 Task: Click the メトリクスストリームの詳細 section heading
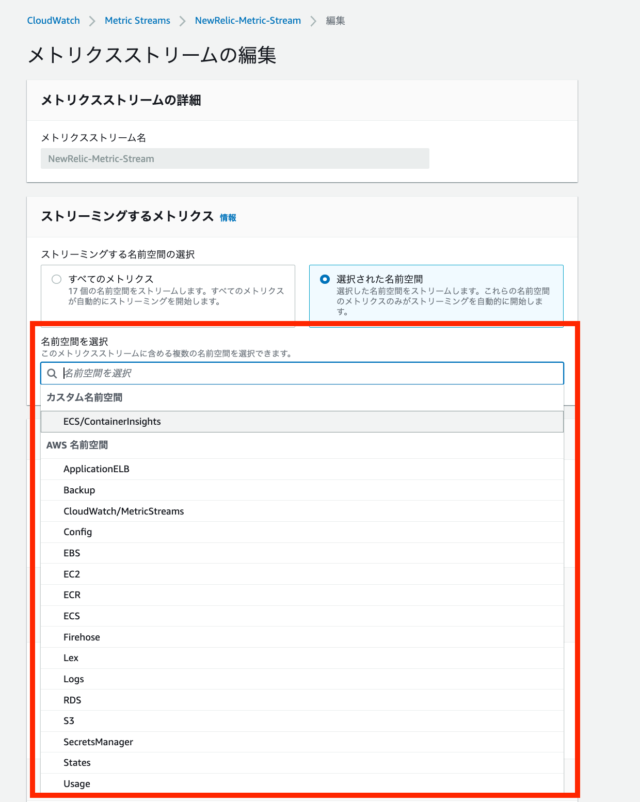121,100
